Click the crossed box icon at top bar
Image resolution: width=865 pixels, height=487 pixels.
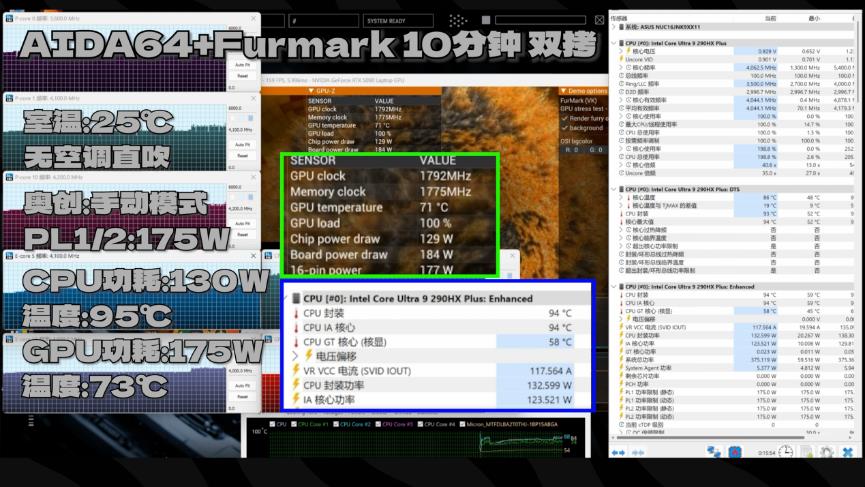point(599,20)
